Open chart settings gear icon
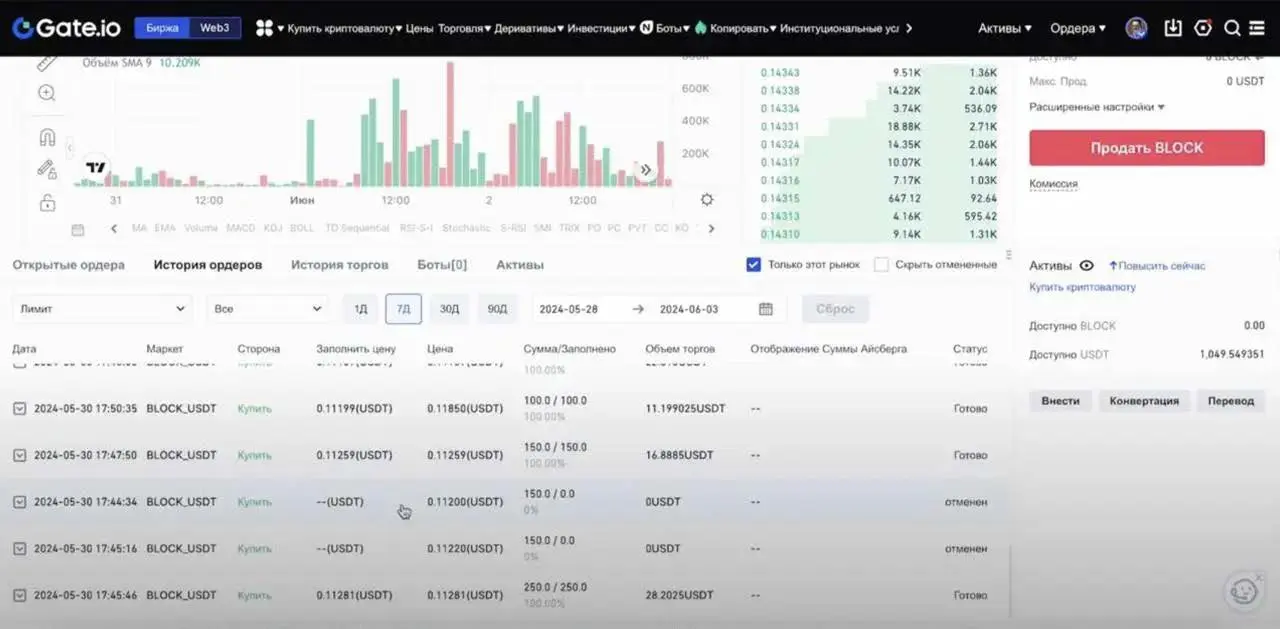 click(707, 199)
